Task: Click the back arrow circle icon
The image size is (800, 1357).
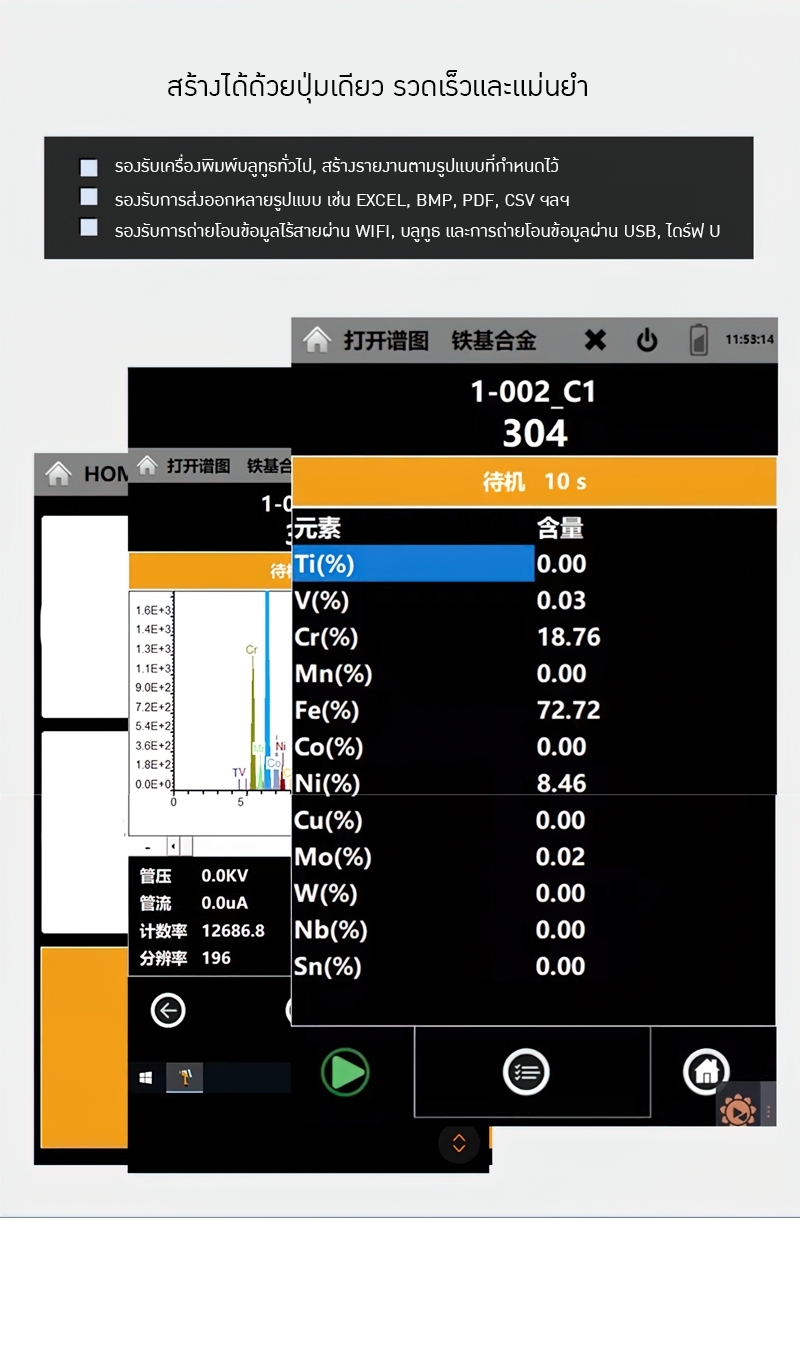Action: point(168,1011)
